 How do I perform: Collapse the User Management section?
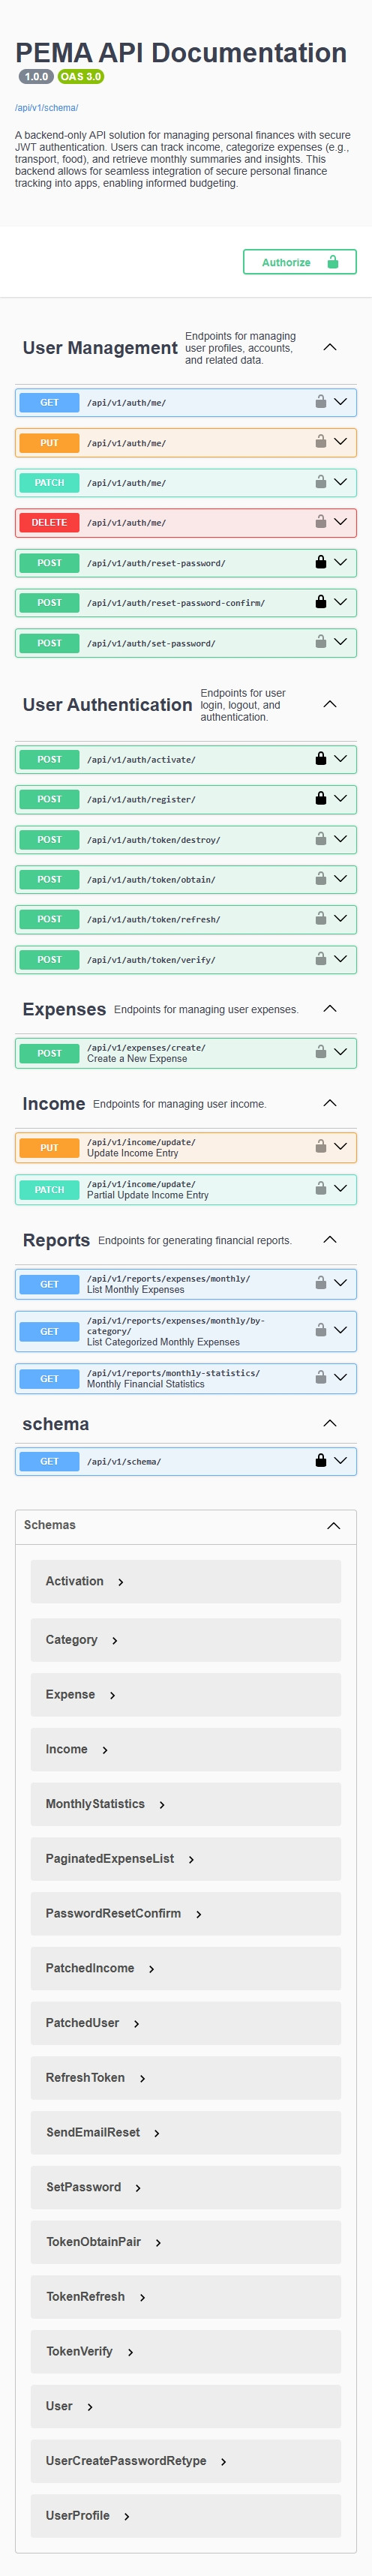(x=330, y=347)
